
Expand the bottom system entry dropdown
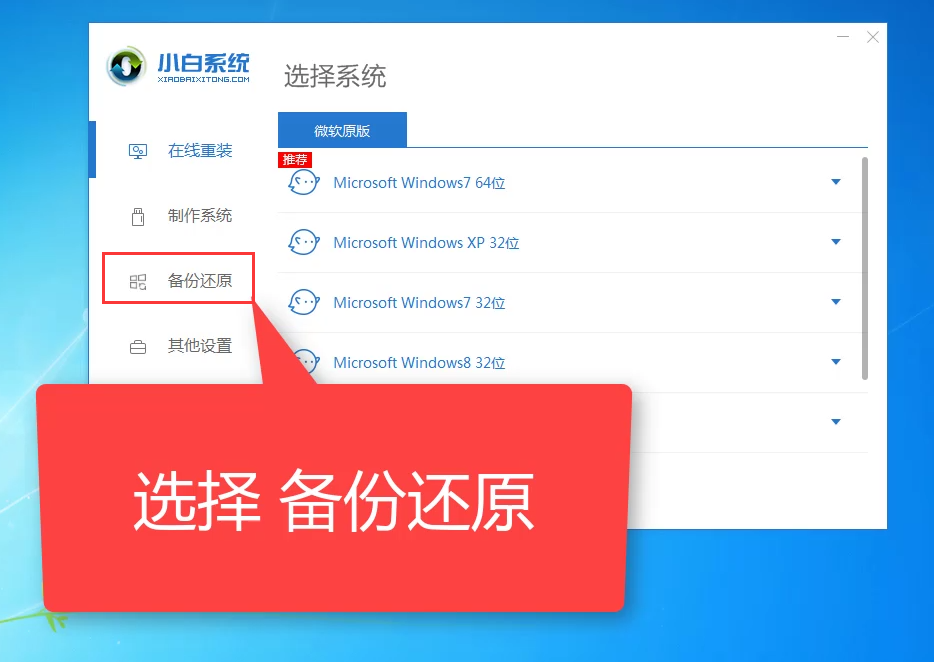pos(836,422)
